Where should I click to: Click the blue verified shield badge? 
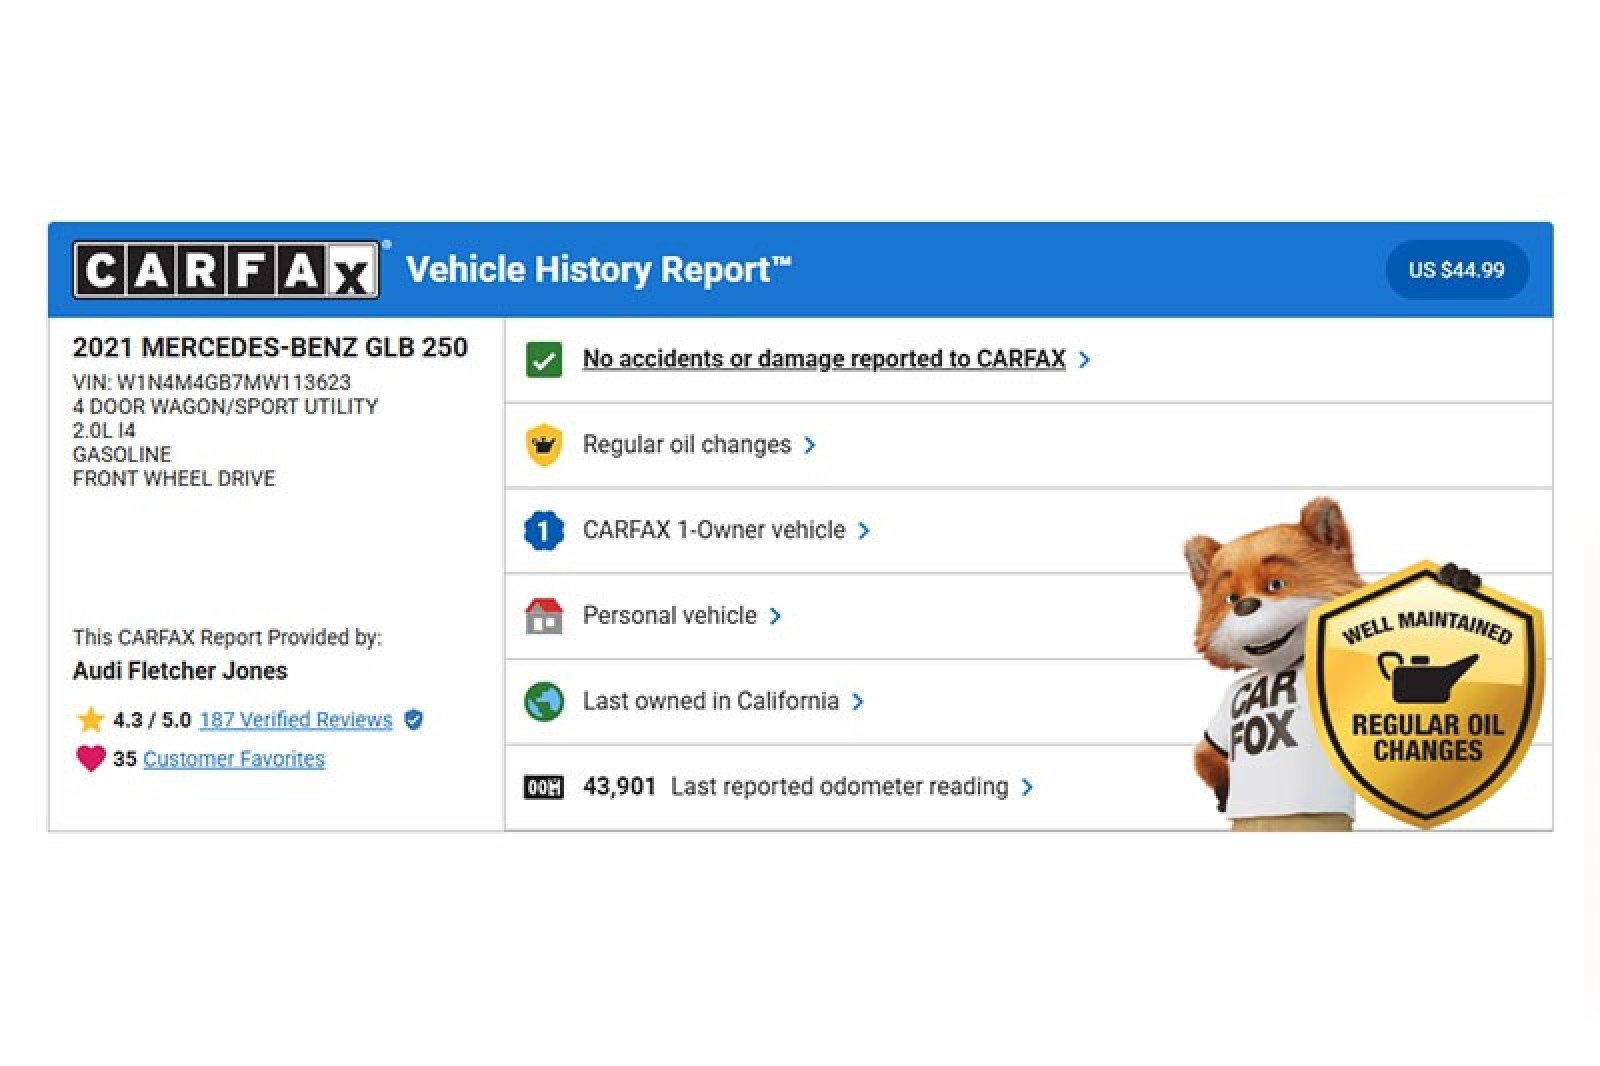click(413, 719)
